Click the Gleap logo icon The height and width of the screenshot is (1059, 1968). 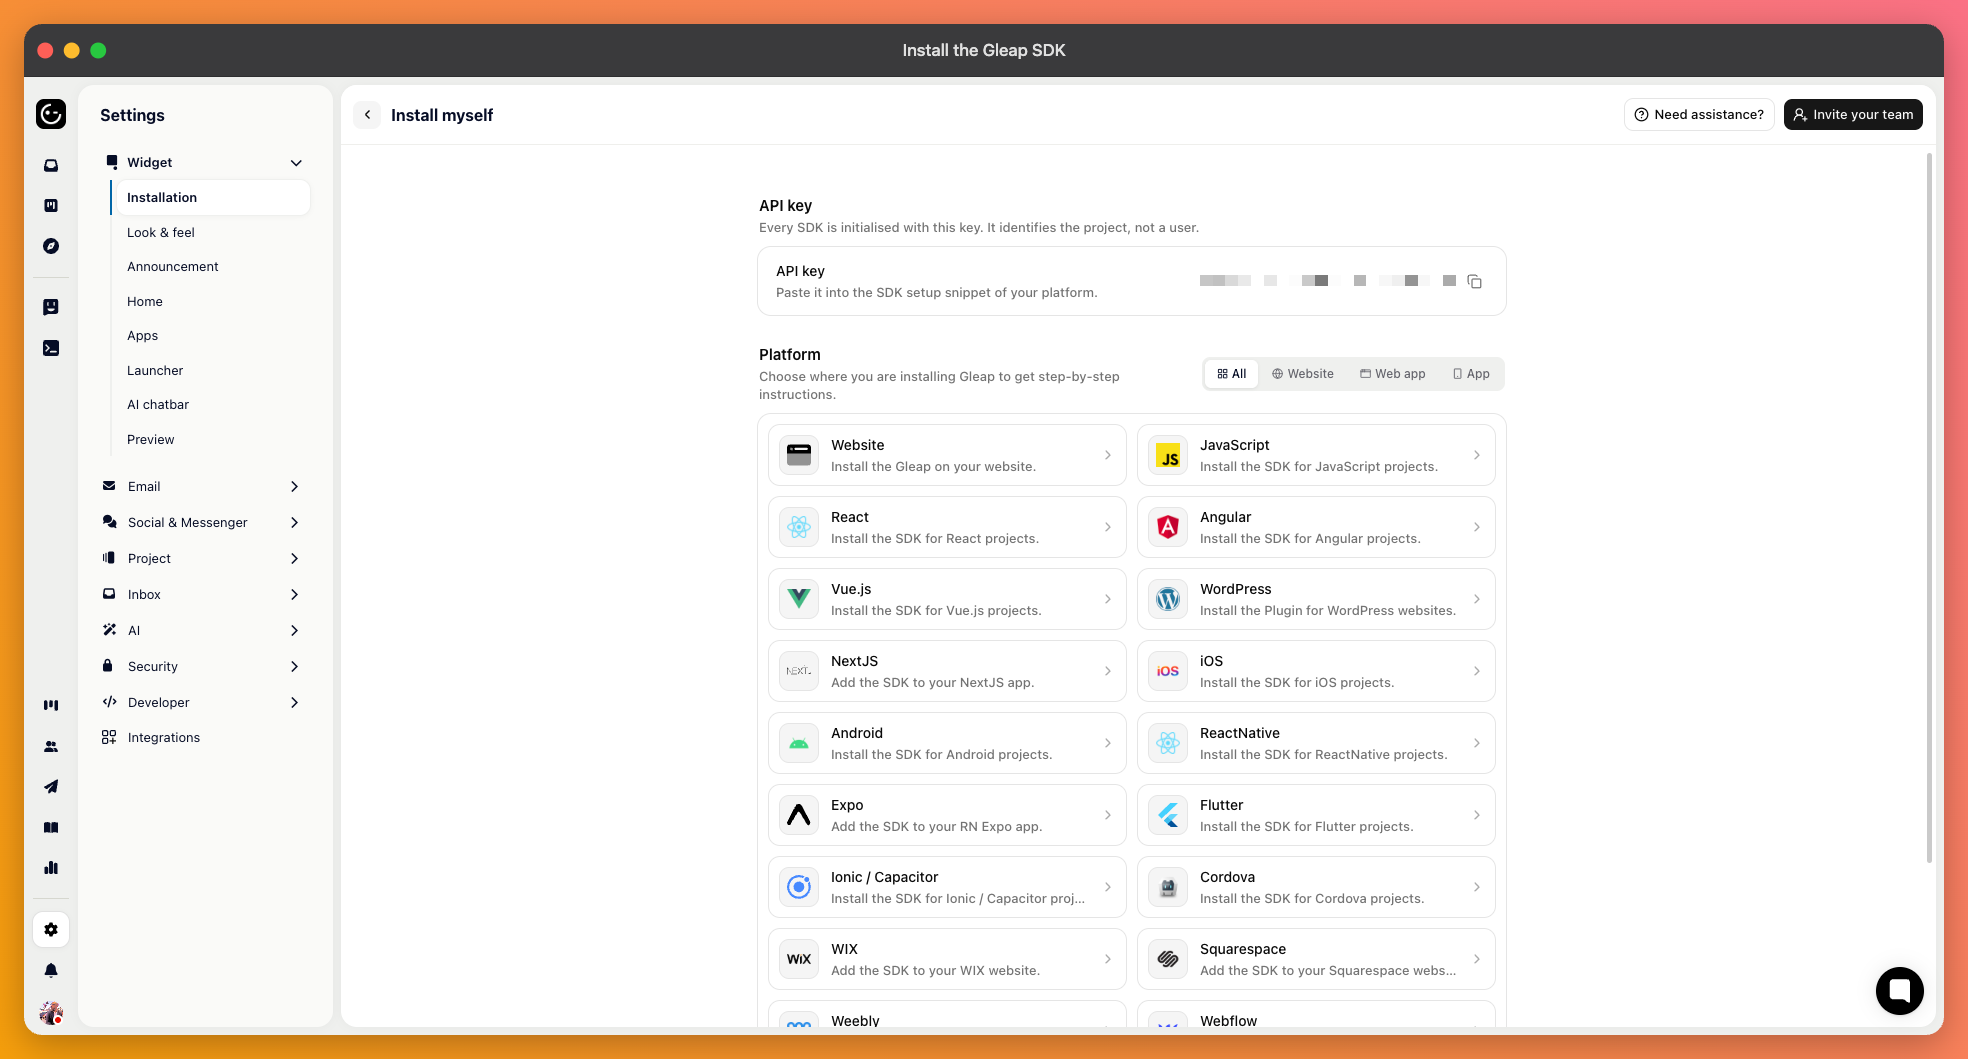click(51, 114)
